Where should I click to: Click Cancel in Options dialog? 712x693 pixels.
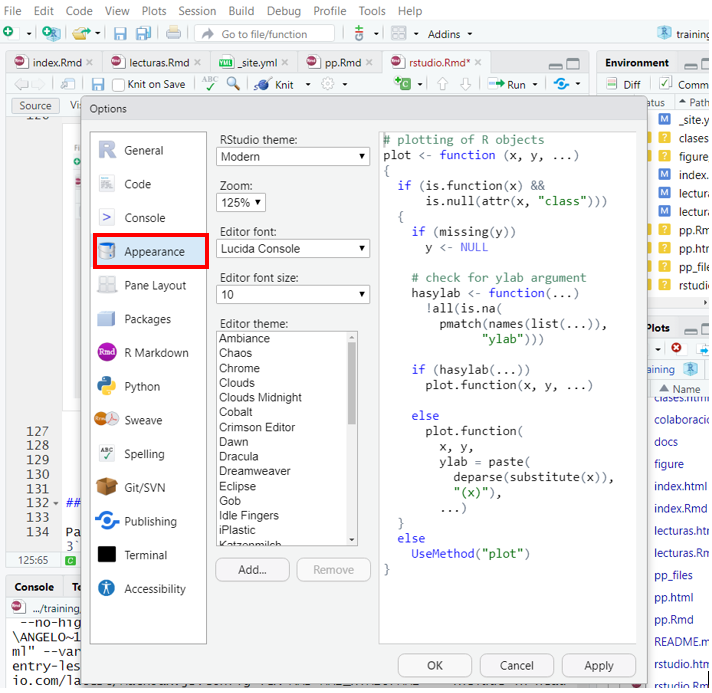click(x=517, y=665)
